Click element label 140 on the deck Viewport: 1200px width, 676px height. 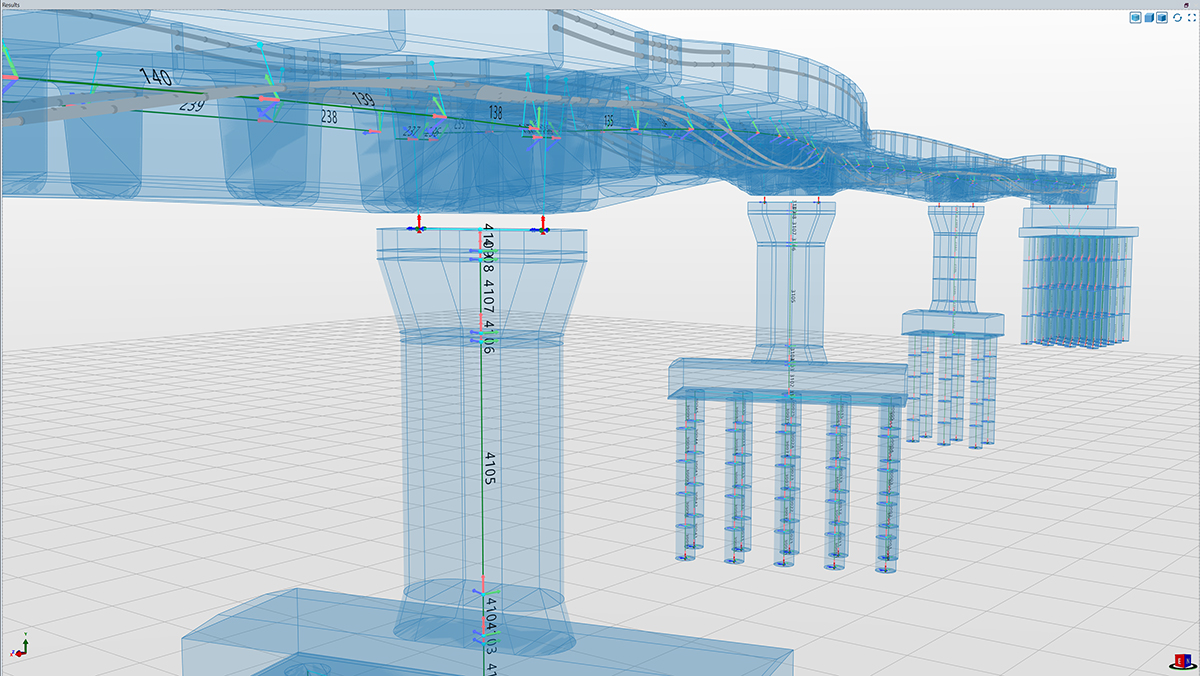(x=155, y=76)
